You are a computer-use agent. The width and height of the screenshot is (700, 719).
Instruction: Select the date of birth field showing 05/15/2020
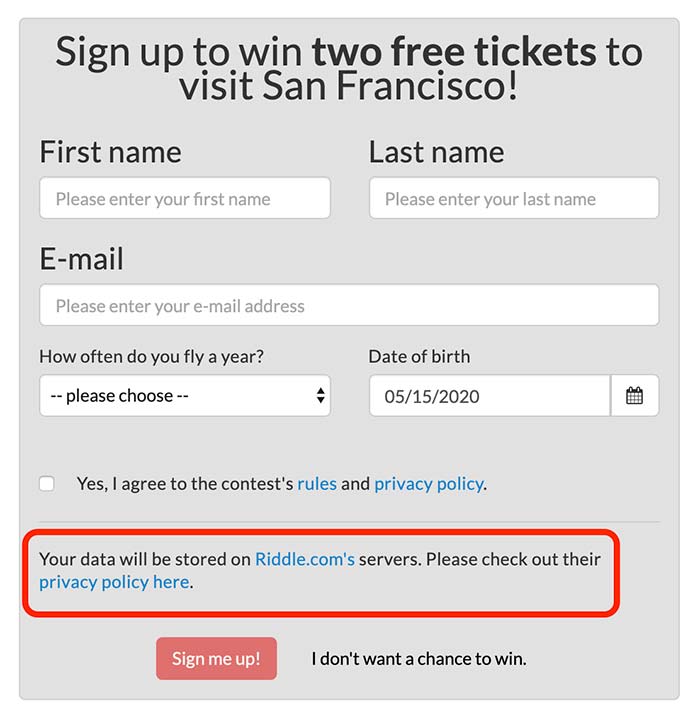click(x=490, y=396)
